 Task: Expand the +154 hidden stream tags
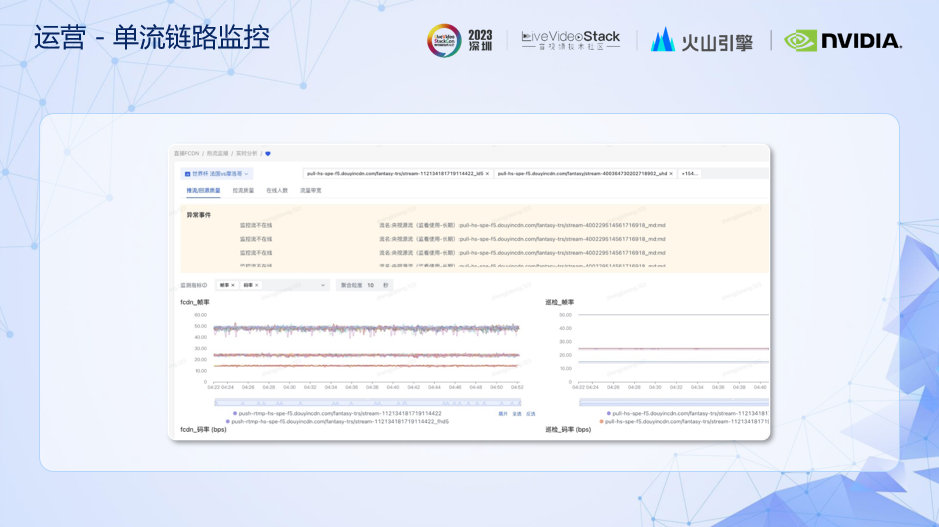[x=690, y=173]
